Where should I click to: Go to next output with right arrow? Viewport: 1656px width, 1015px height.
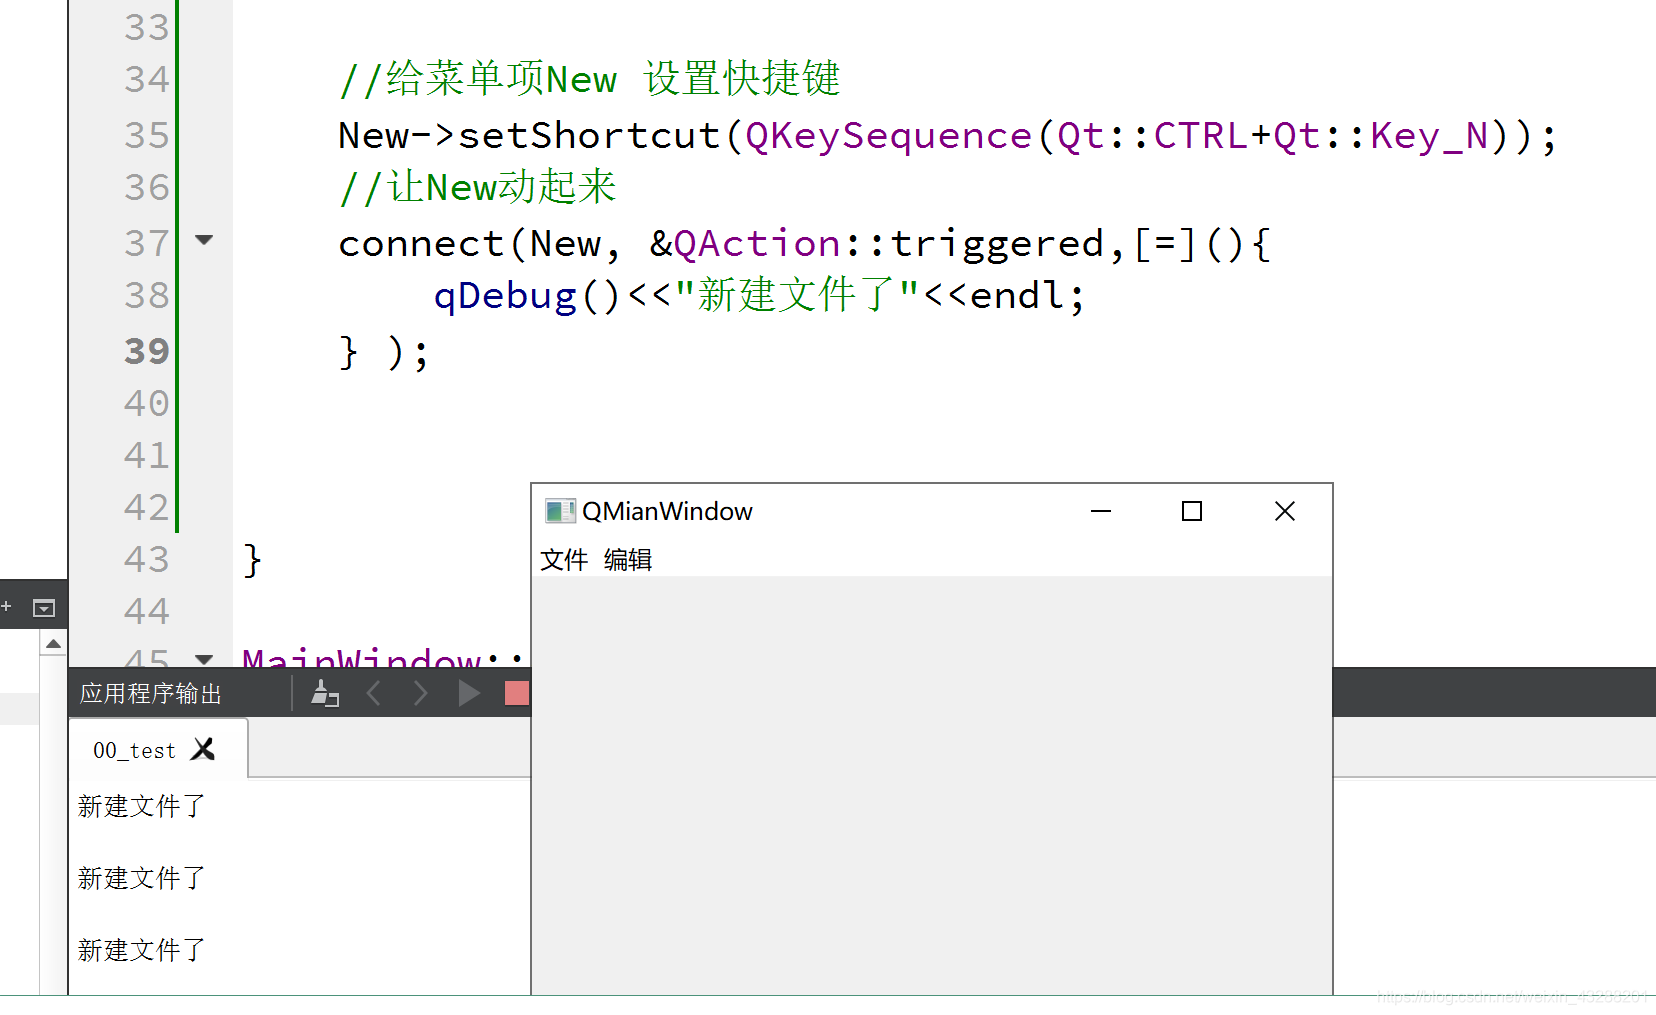[421, 693]
